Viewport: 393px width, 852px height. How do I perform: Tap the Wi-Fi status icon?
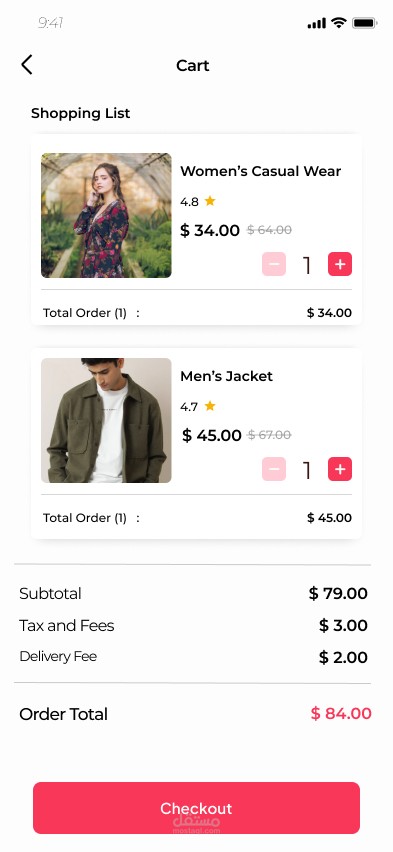[x=339, y=23]
